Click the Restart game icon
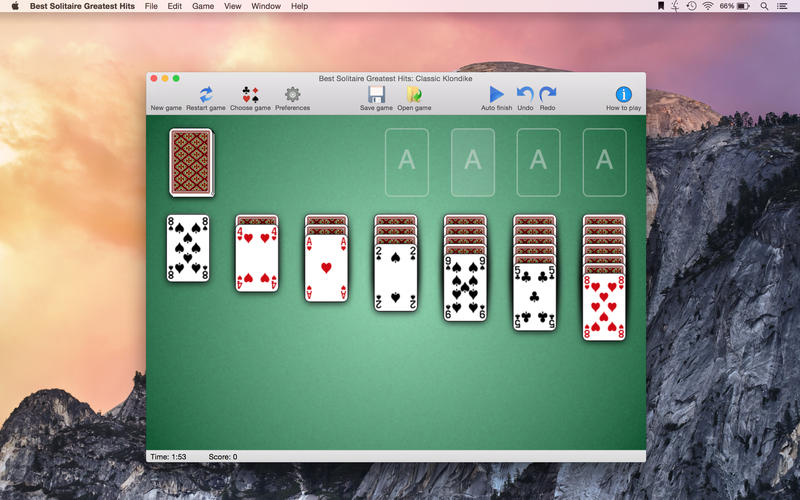 click(206, 95)
